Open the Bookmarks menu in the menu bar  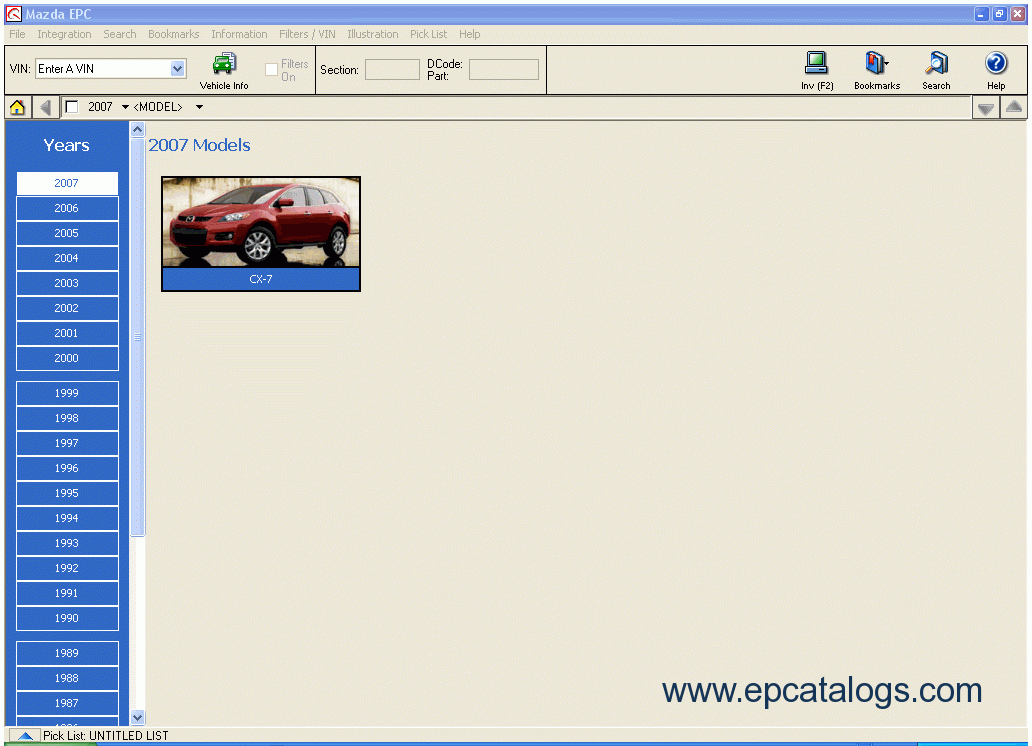pos(174,34)
